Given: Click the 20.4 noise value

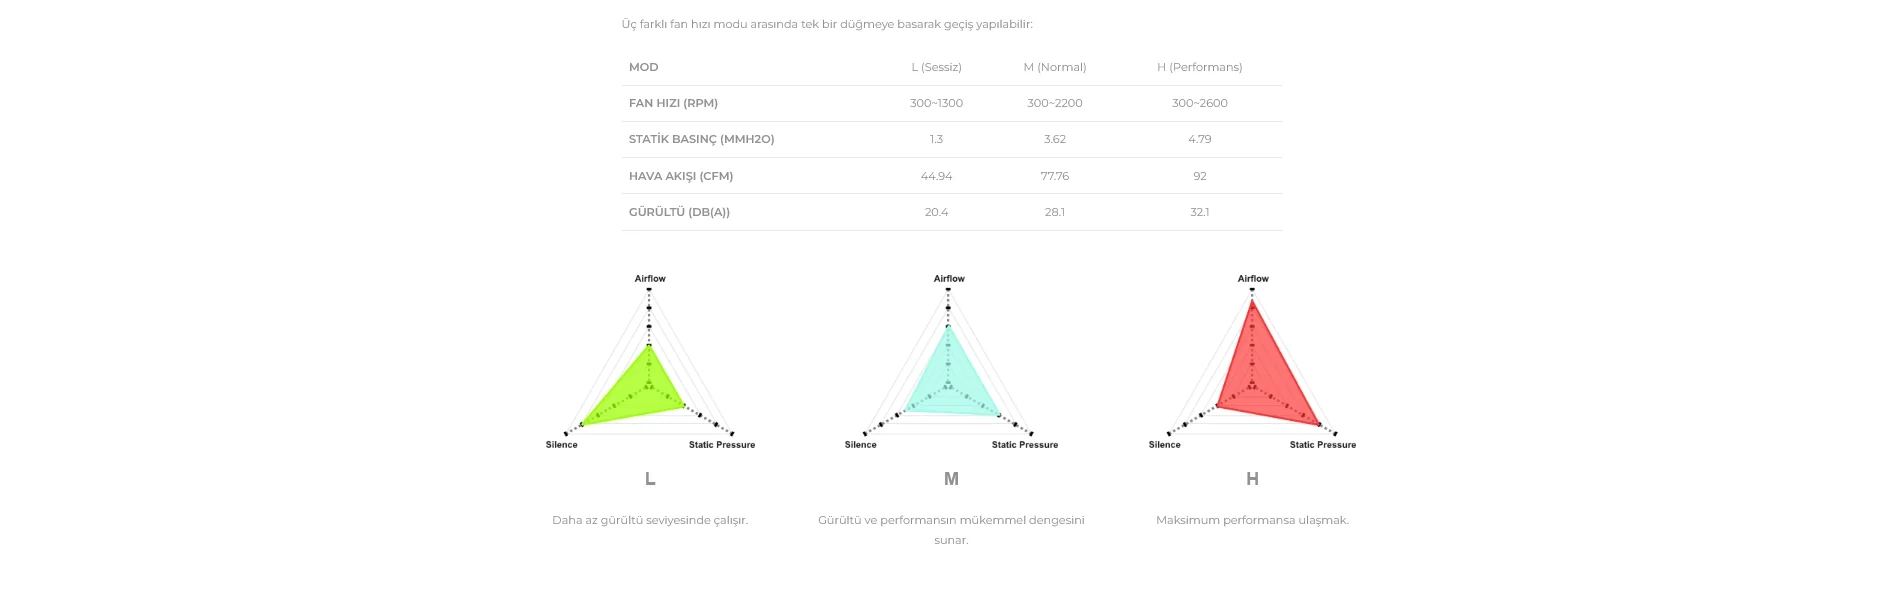Looking at the screenshot, I should pyautogui.click(x=936, y=212).
